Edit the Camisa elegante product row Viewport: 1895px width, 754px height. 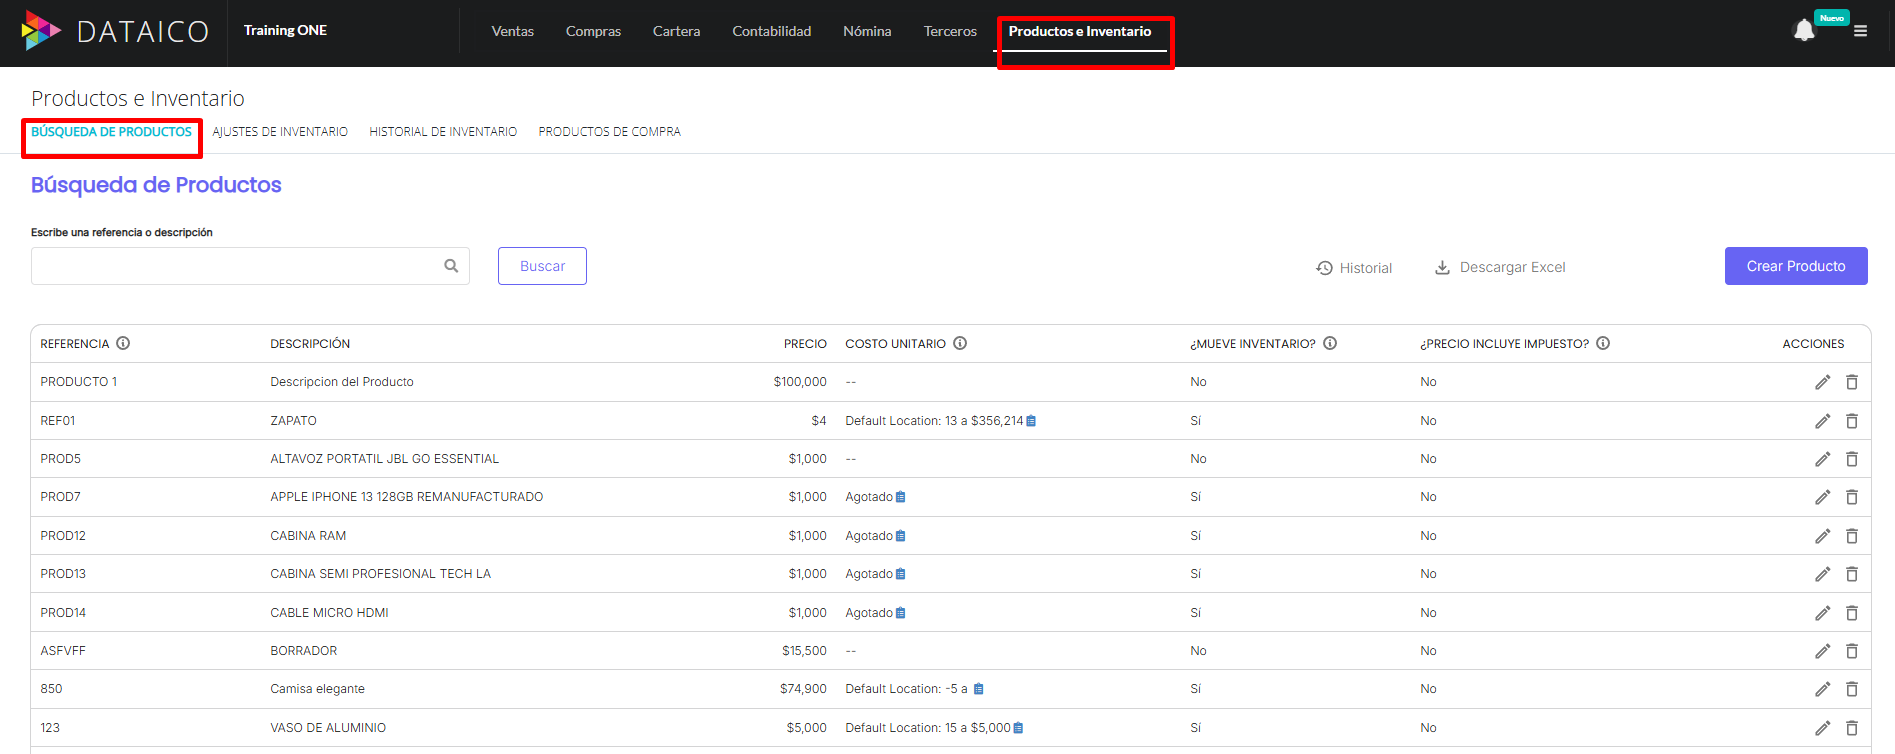pyautogui.click(x=1822, y=689)
